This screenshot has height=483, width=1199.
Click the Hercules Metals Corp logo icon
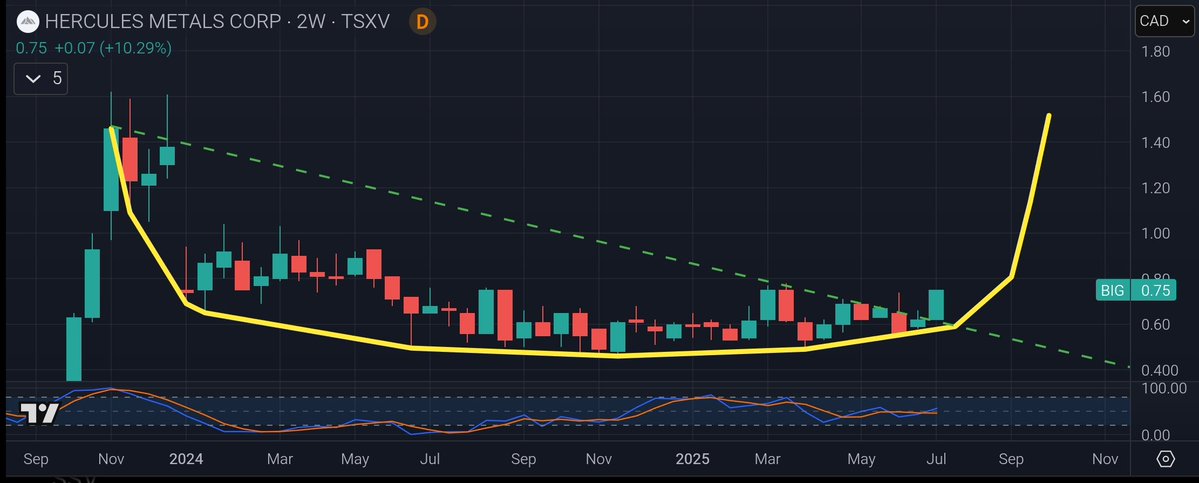[x=28, y=21]
